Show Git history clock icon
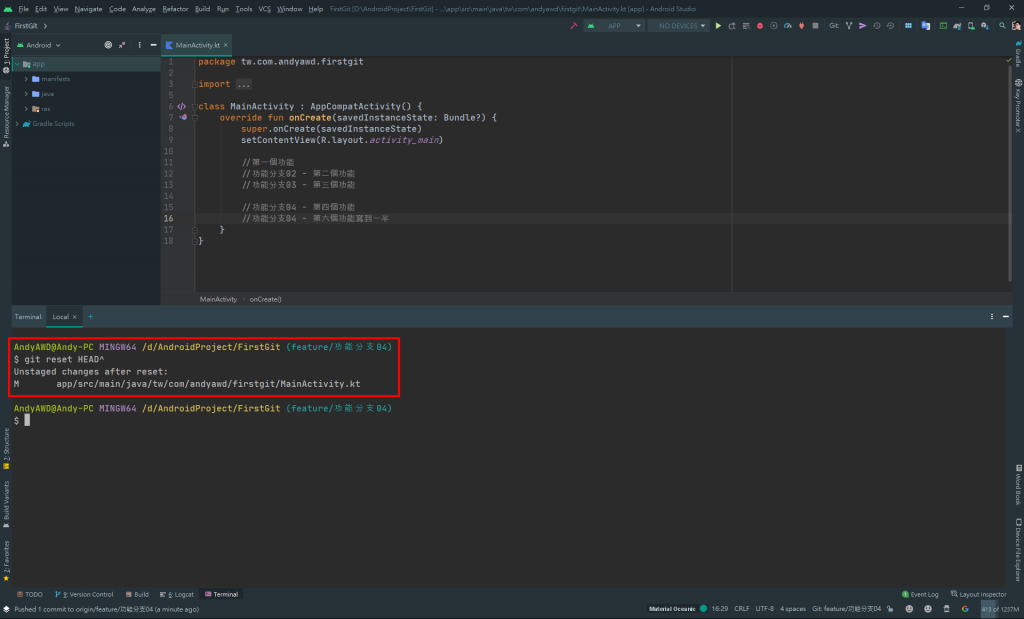Viewport: 1024px width, 619px height. coord(876,25)
